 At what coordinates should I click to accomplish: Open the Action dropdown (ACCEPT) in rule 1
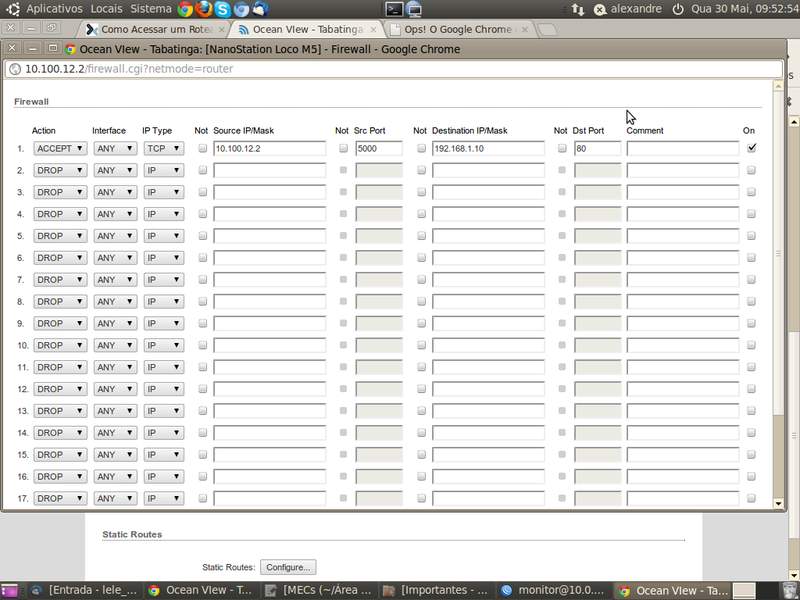[x=60, y=148]
